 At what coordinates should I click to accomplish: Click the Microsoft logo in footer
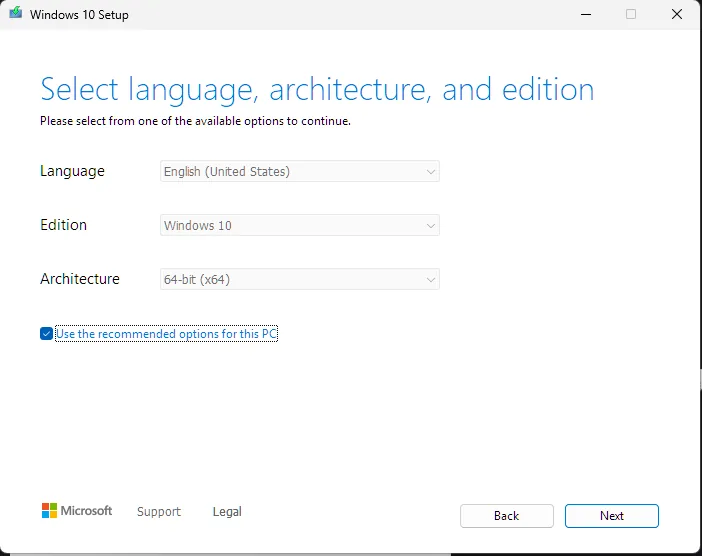[77, 511]
